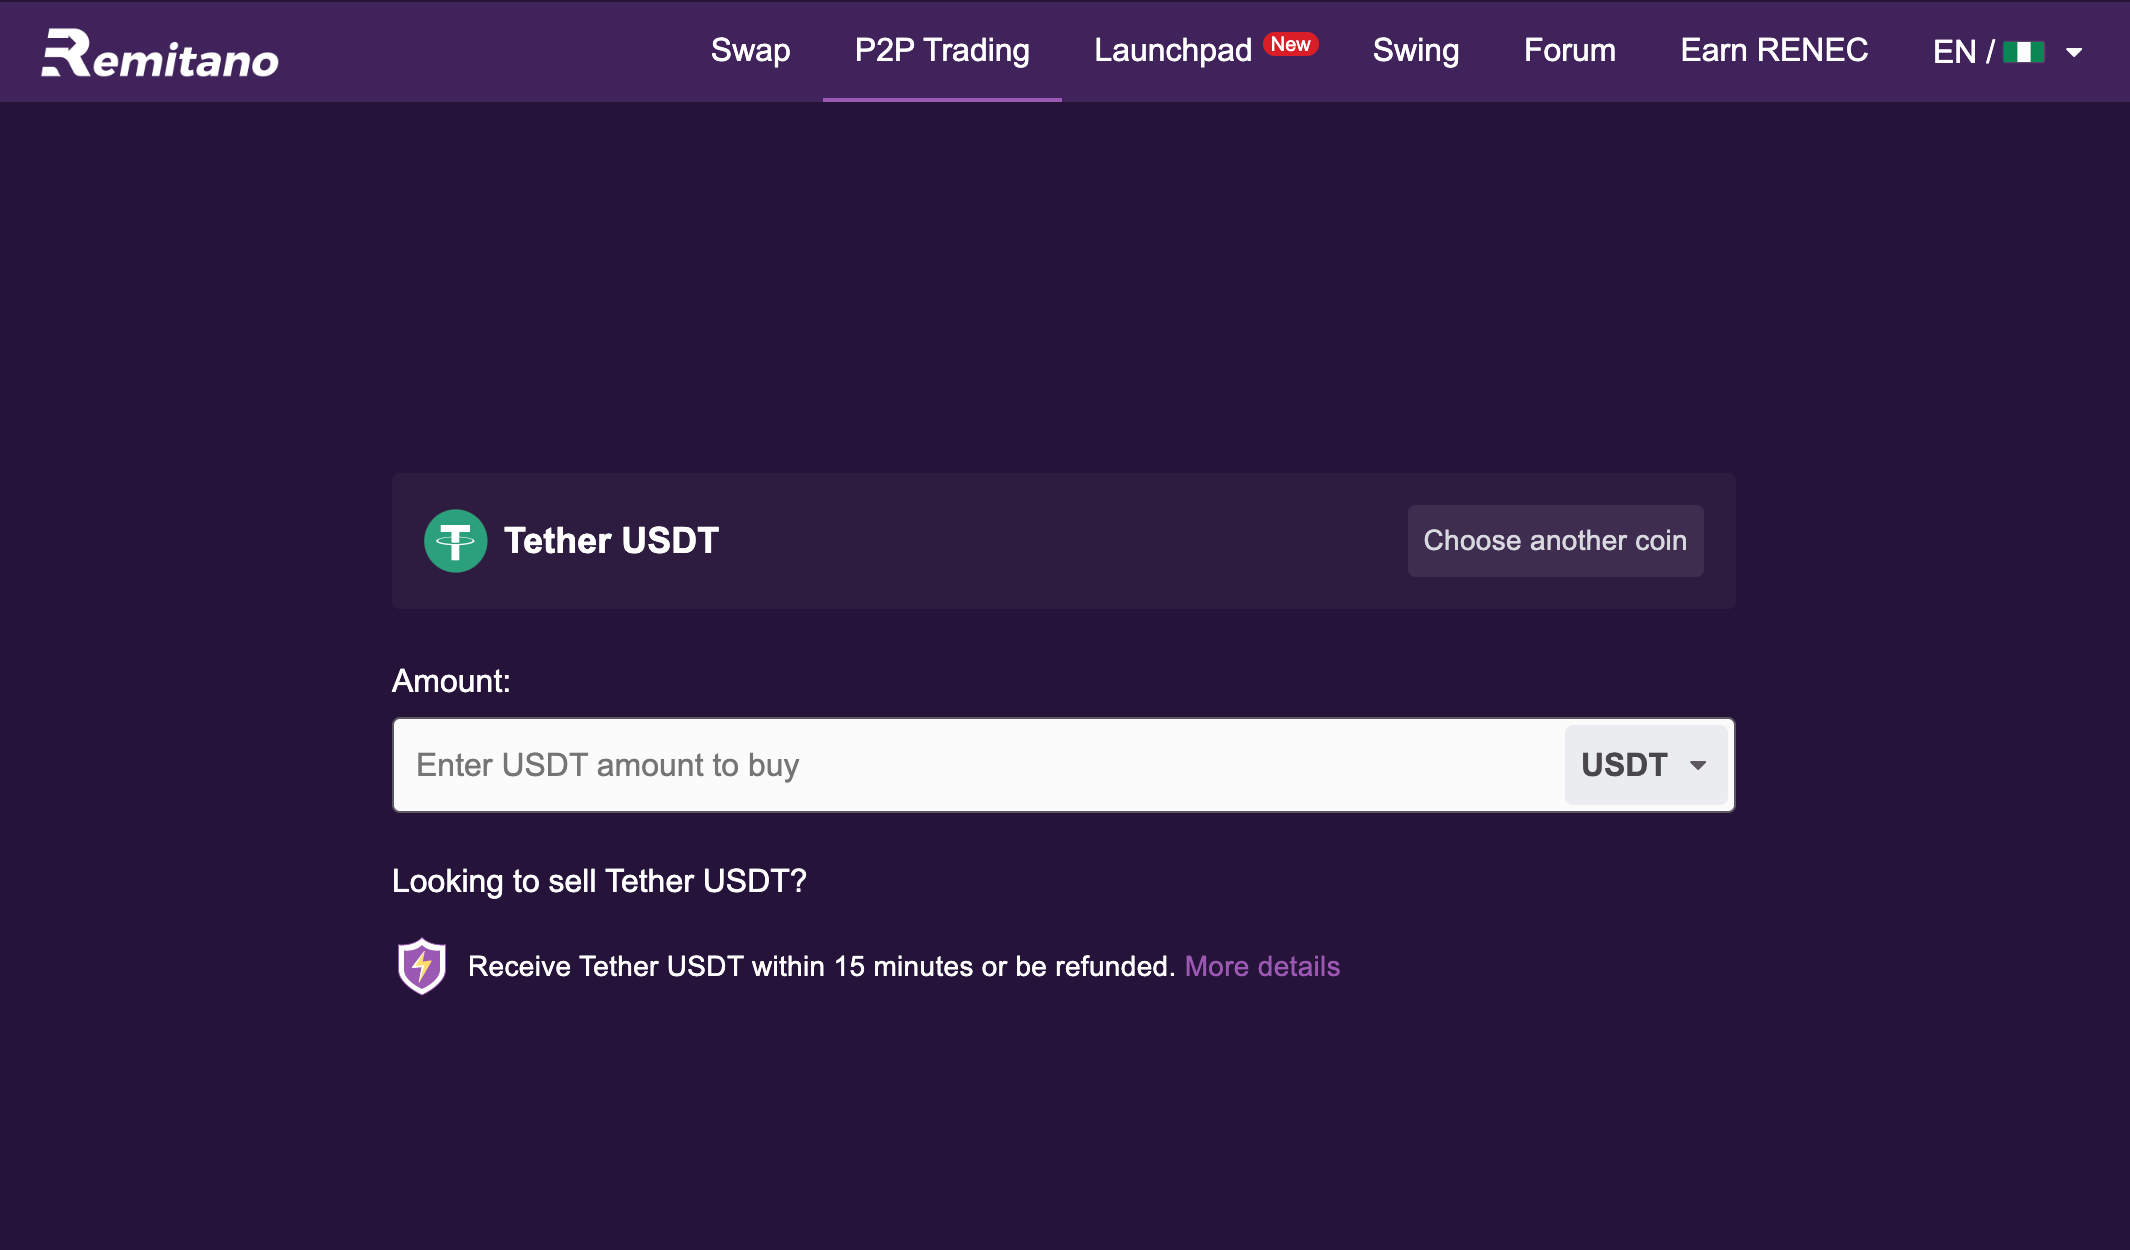Expand the language selector arrow

[2074, 52]
